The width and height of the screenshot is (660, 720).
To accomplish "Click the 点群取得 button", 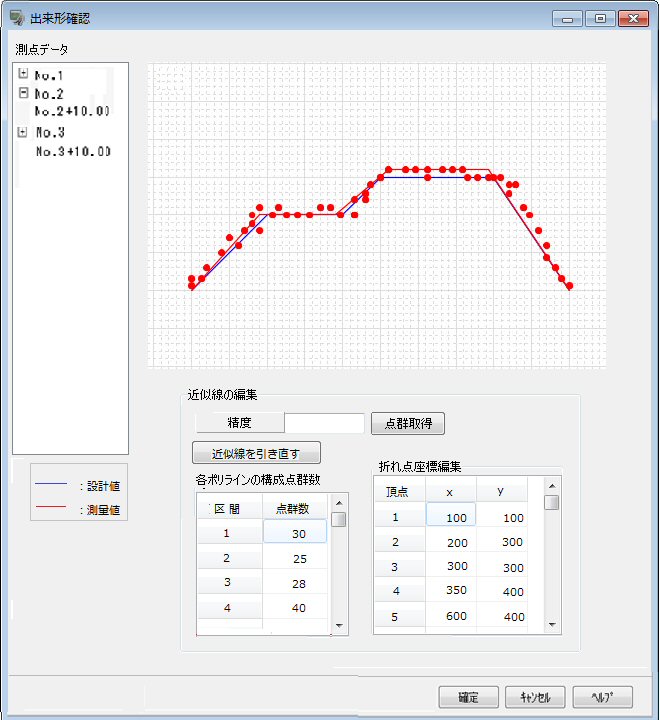I will click(408, 423).
